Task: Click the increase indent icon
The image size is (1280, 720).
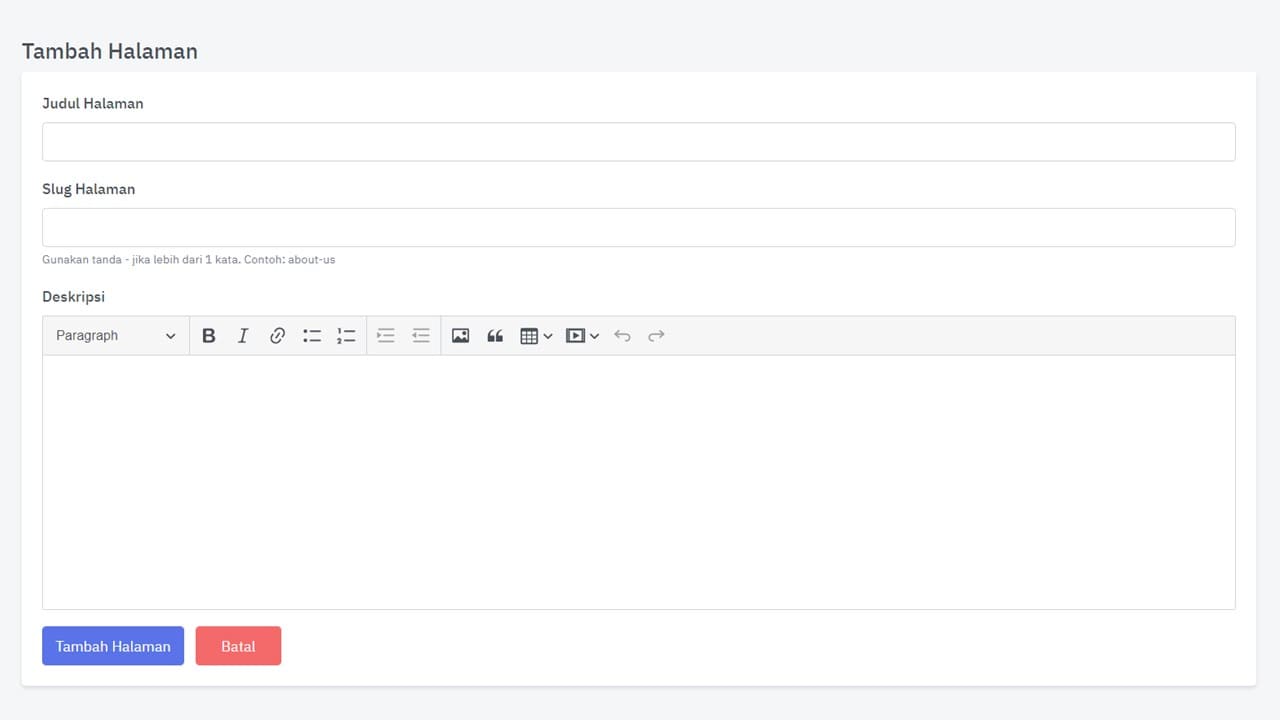Action: (x=386, y=336)
